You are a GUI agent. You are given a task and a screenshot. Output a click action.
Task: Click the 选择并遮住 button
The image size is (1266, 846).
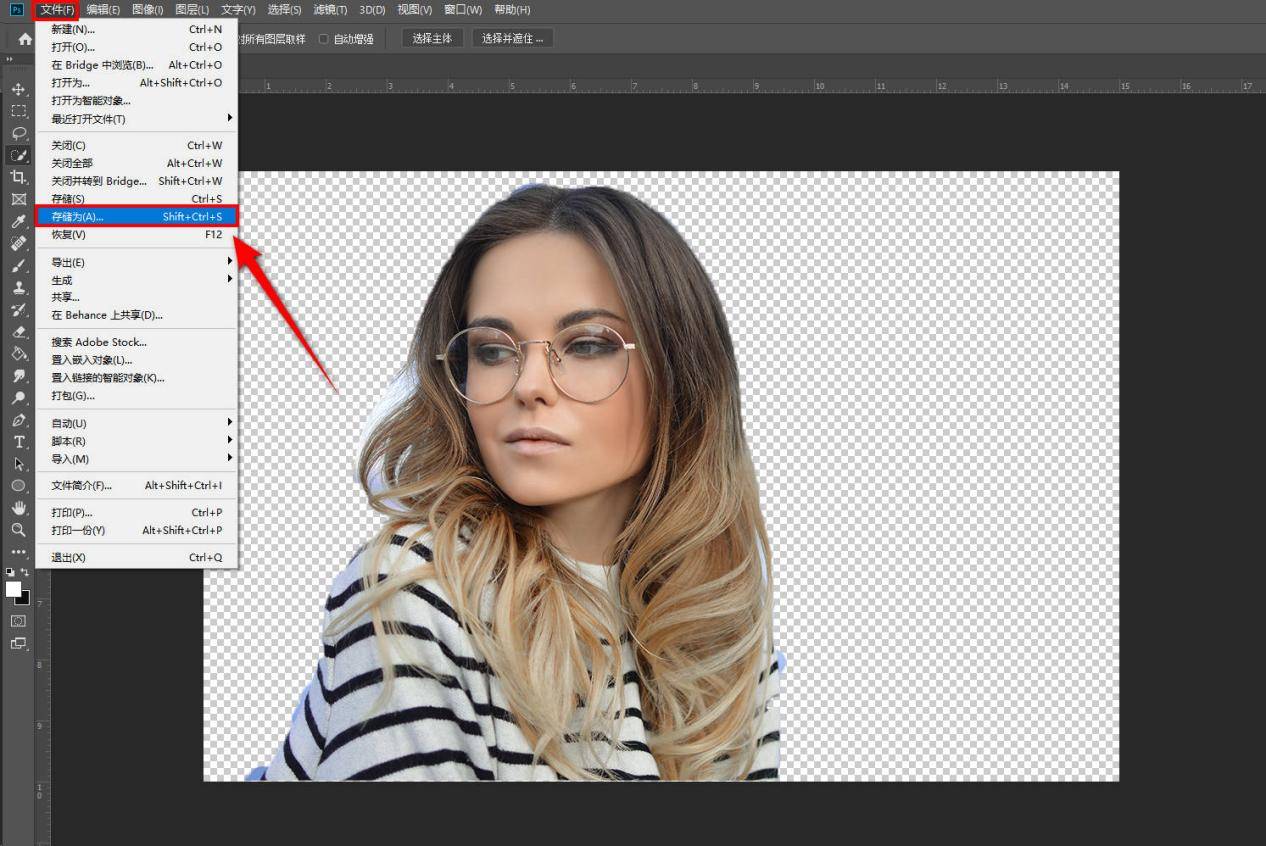(513, 39)
